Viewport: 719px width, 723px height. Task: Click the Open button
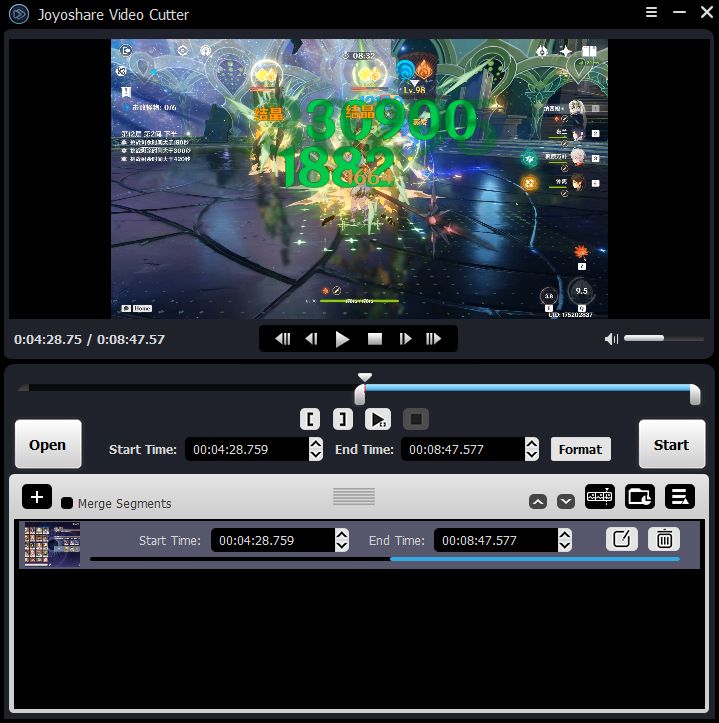click(47, 445)
